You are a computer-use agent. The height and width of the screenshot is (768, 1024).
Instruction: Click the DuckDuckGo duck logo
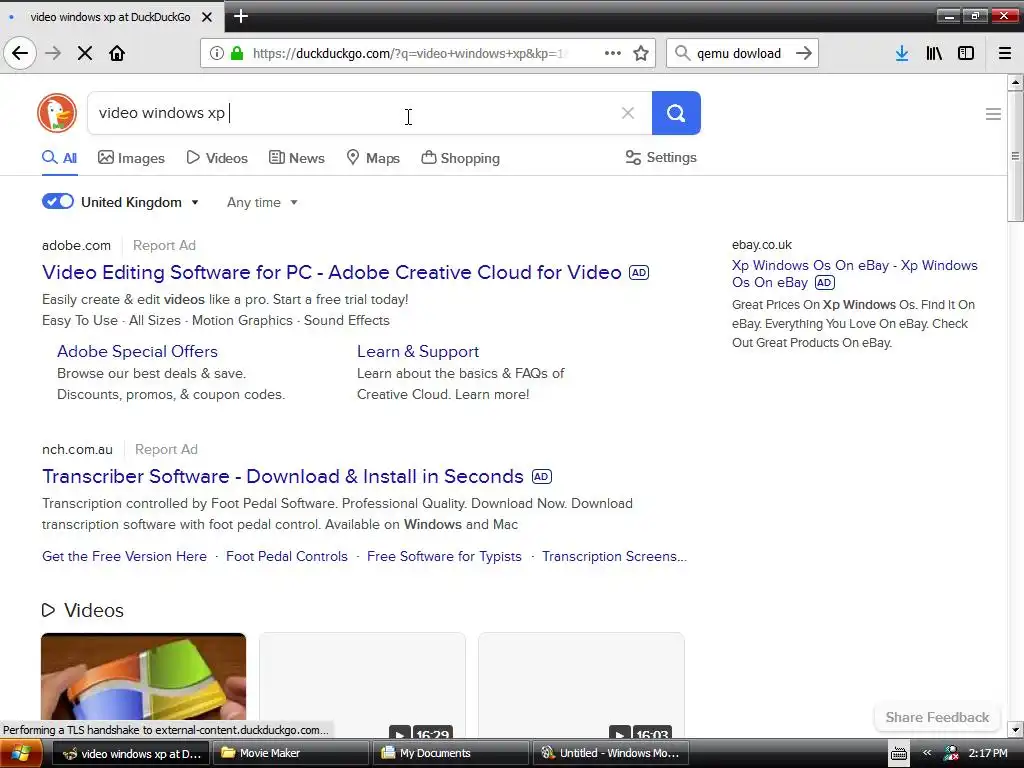(57, 113)
